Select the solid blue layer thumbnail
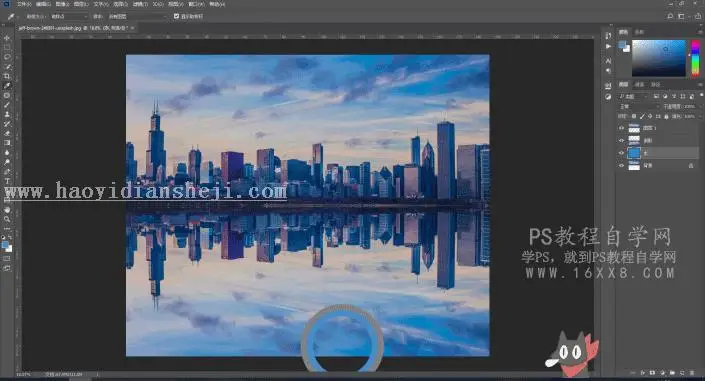Screen dimensions: 705x381 (634, 153)
